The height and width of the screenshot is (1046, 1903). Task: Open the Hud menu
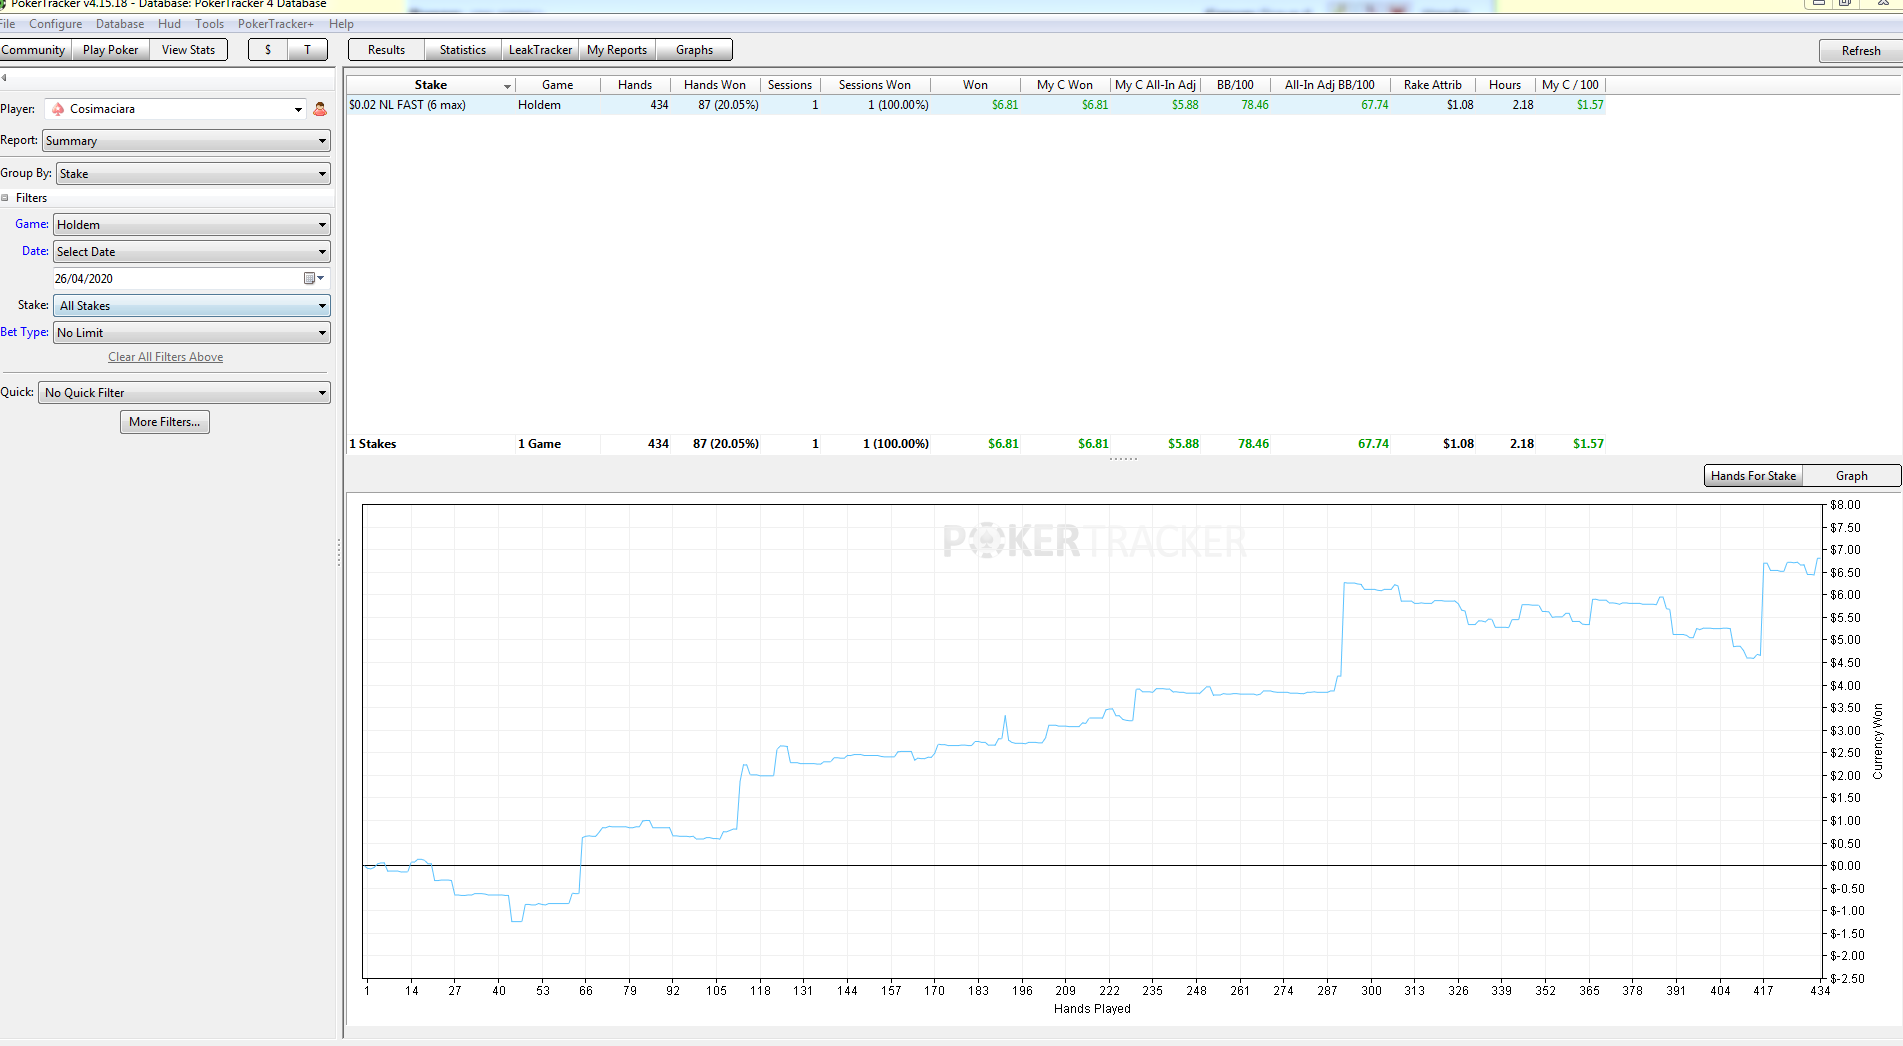(169, 24)
